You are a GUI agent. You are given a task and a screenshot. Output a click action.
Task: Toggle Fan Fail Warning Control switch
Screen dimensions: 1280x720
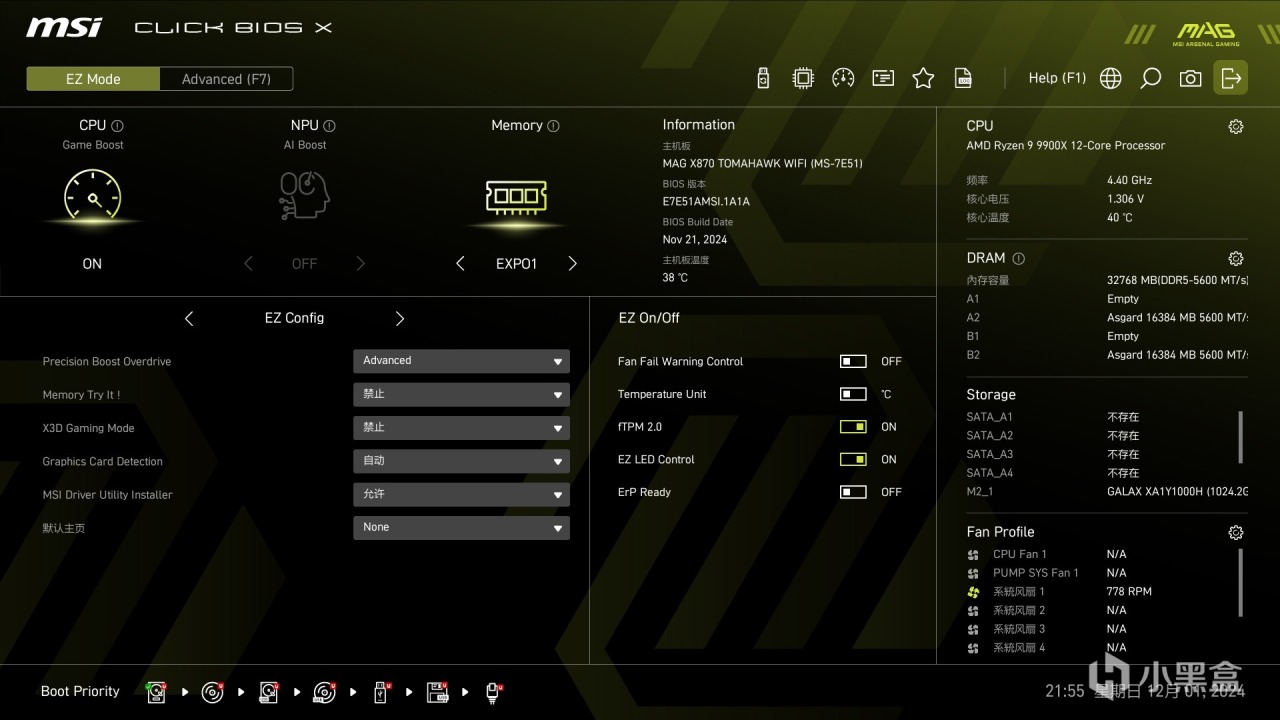[x=853, y=361]
